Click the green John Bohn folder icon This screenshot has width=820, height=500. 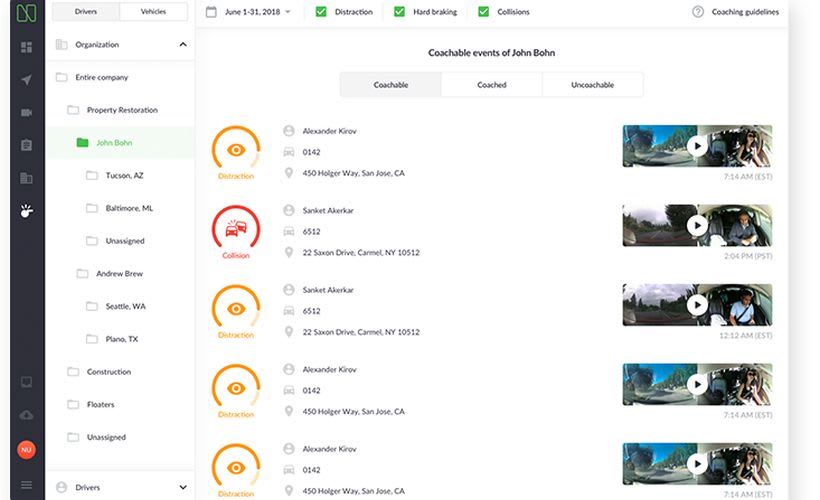click(x=82, y=142)
